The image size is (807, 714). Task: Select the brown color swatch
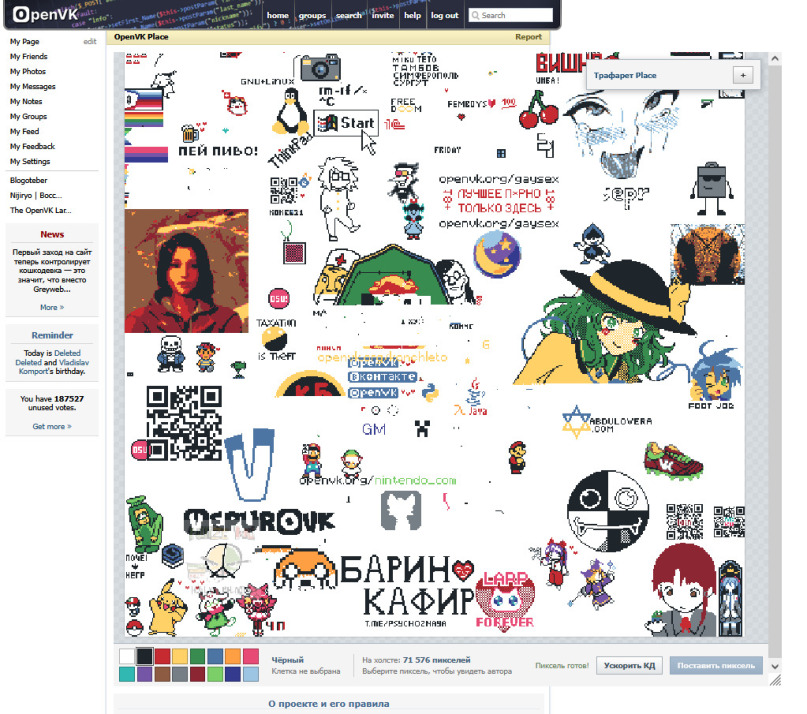click(x=162, y=674)
